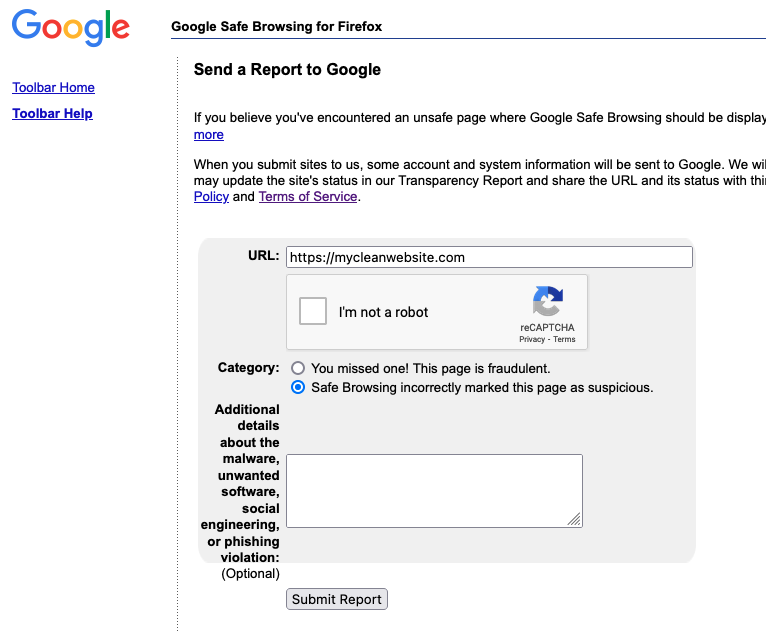
Task: Click the reCAPTCHA Terms link
Action: (x=564, y=339)
